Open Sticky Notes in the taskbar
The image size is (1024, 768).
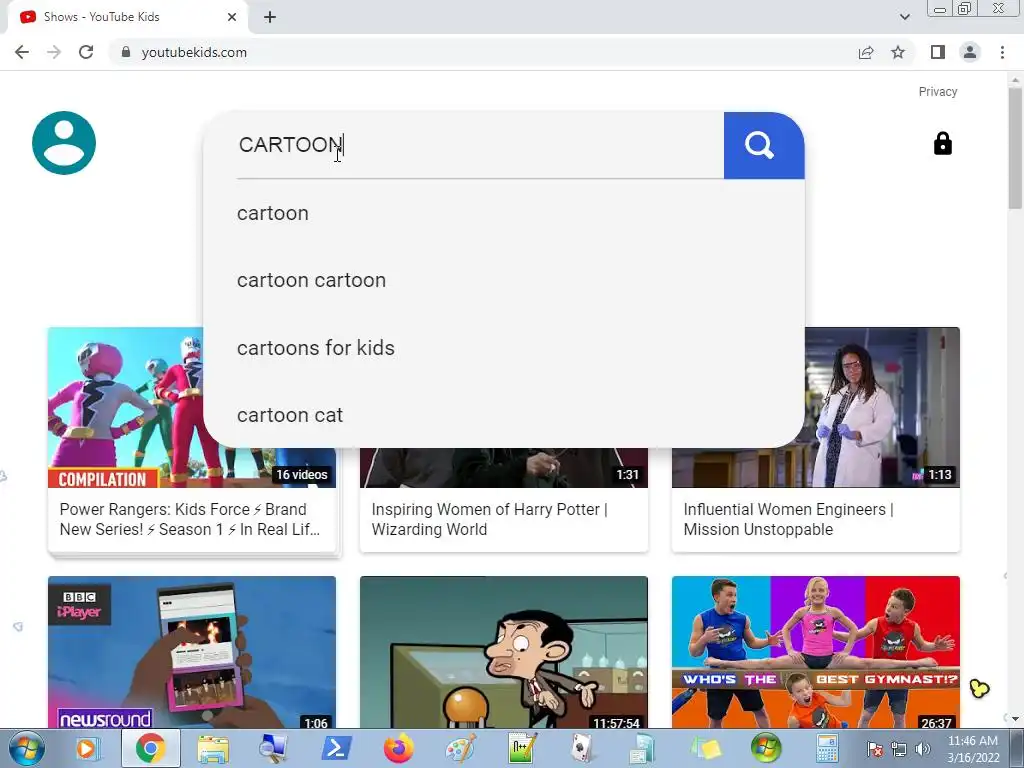[x=705, y=748]
